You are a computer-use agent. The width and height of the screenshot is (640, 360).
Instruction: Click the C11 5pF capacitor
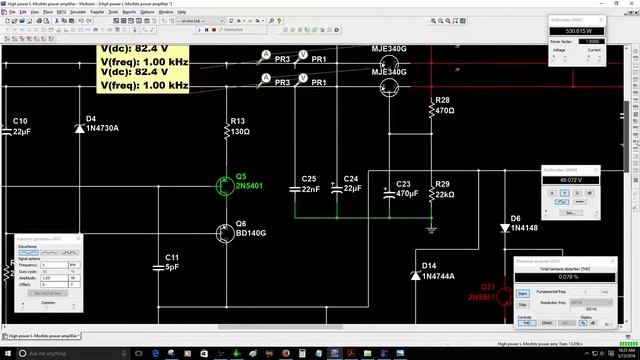tap(158, 268)
